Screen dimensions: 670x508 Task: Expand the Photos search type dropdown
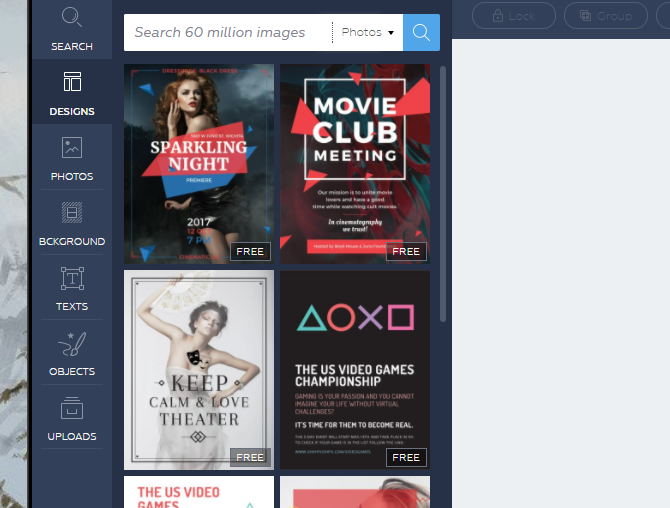coord(368,32)
